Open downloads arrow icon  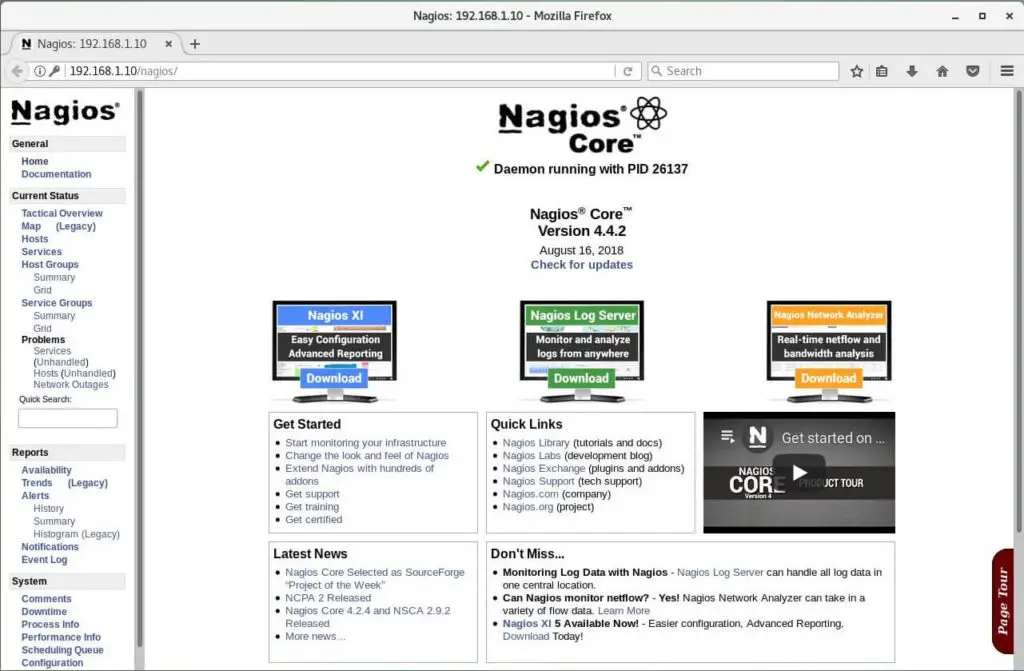point(912,71)
